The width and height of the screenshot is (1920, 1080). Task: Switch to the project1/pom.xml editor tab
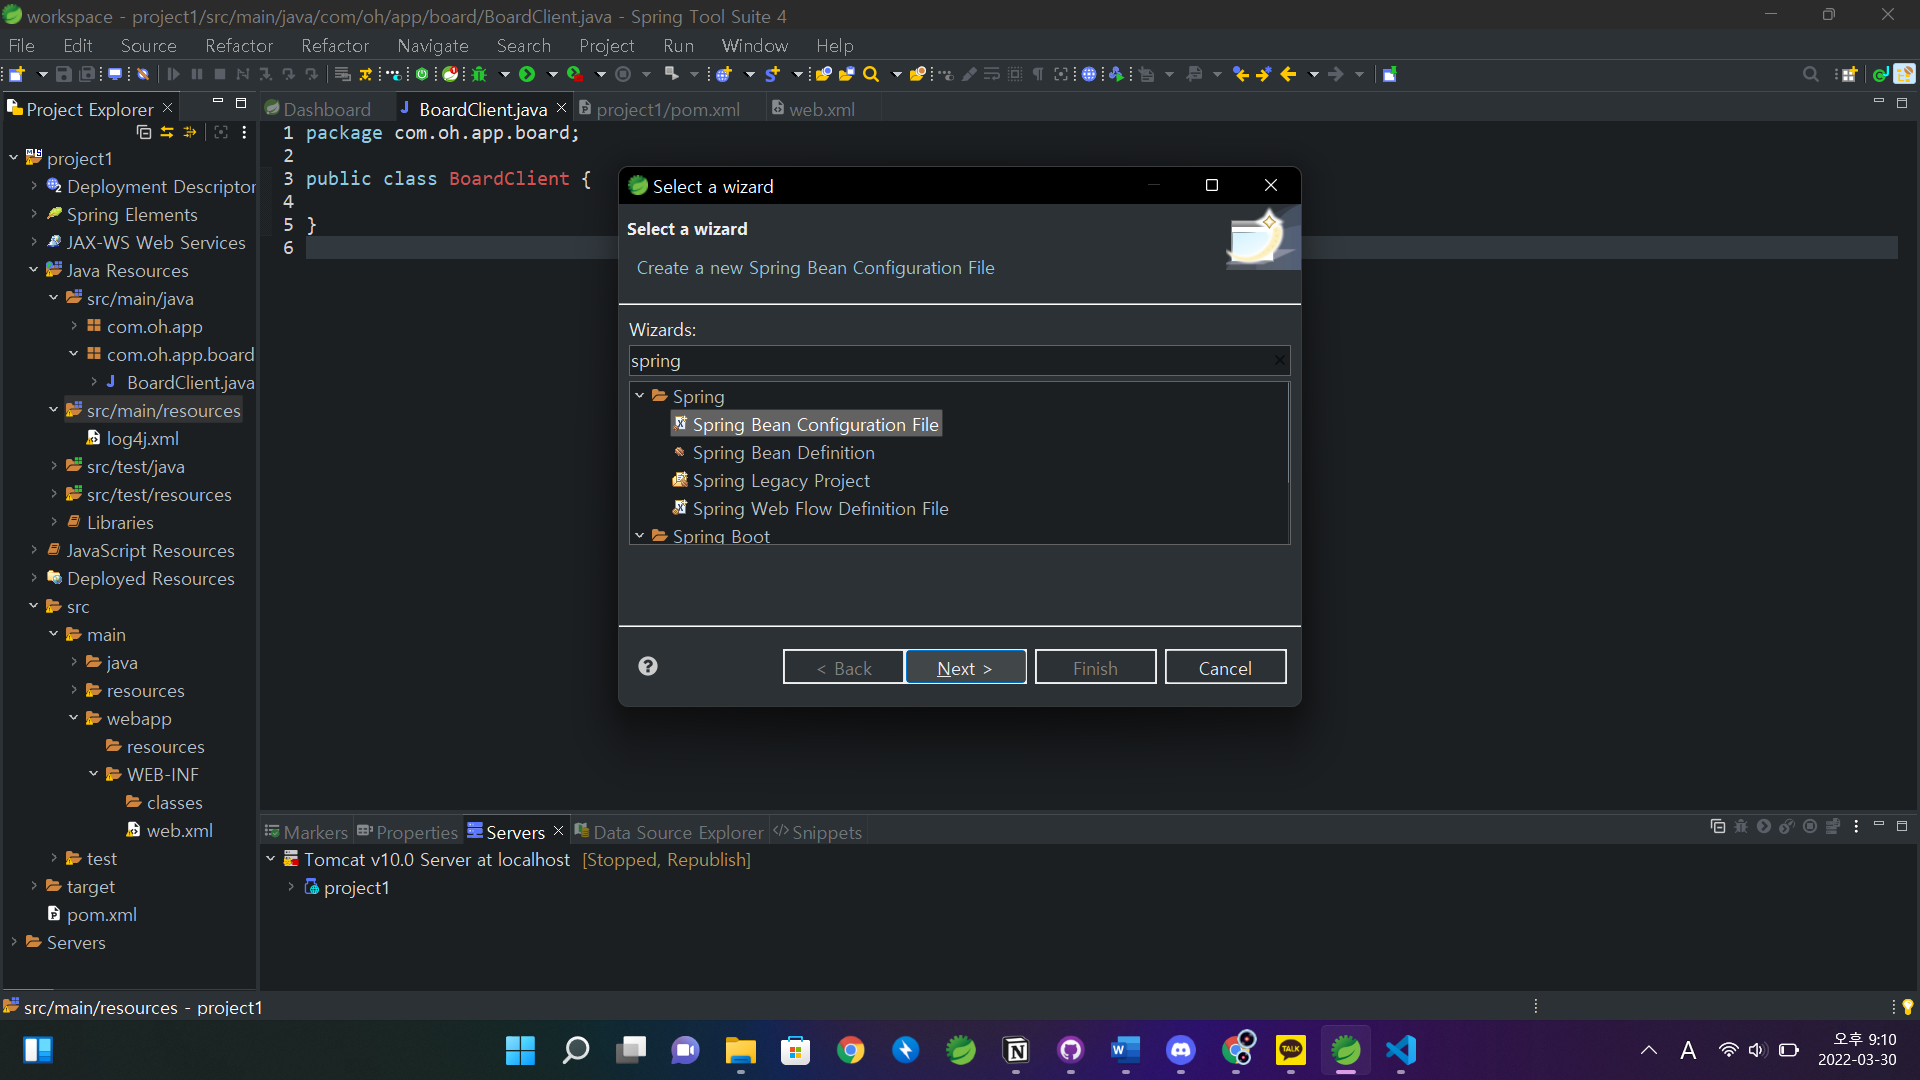[x=667, y=109]
